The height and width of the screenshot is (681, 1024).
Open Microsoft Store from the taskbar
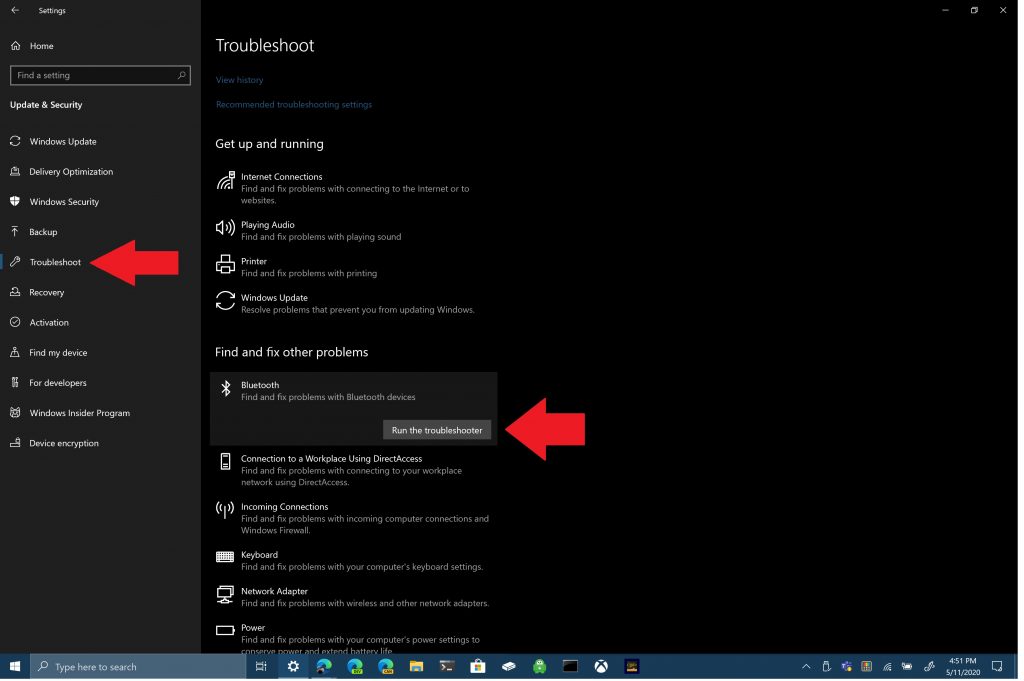point(479,668)
